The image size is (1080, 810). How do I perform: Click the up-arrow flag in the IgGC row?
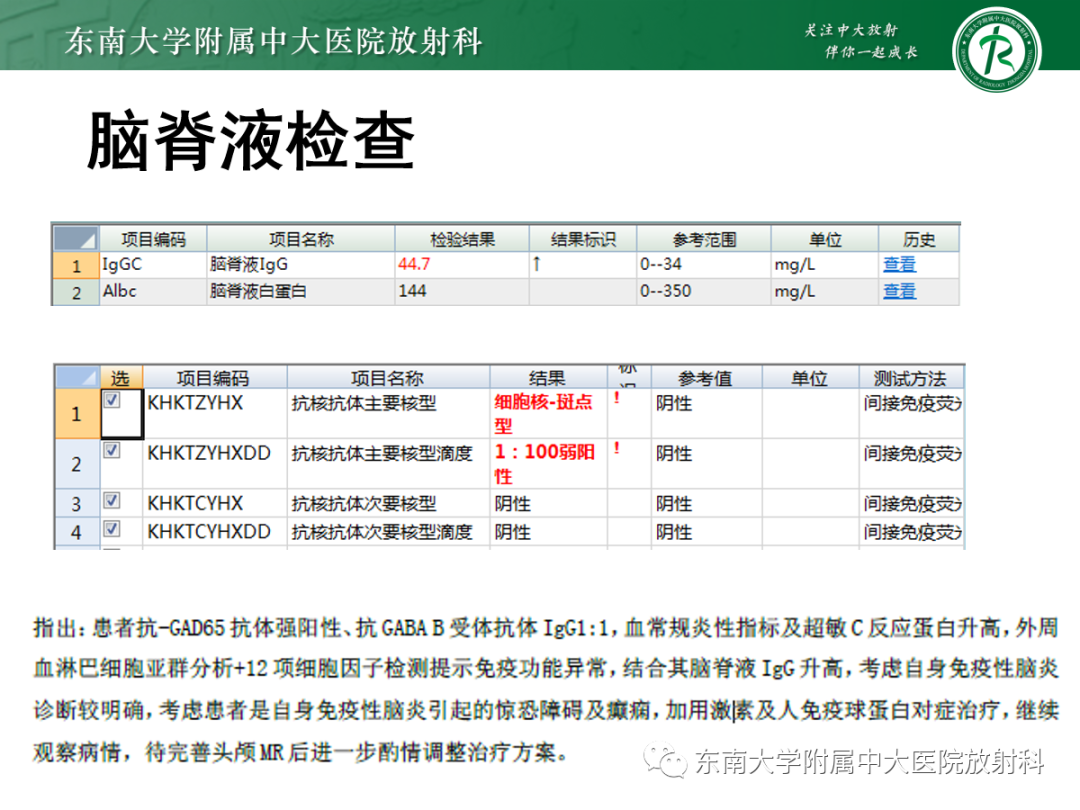pos(537,264)
